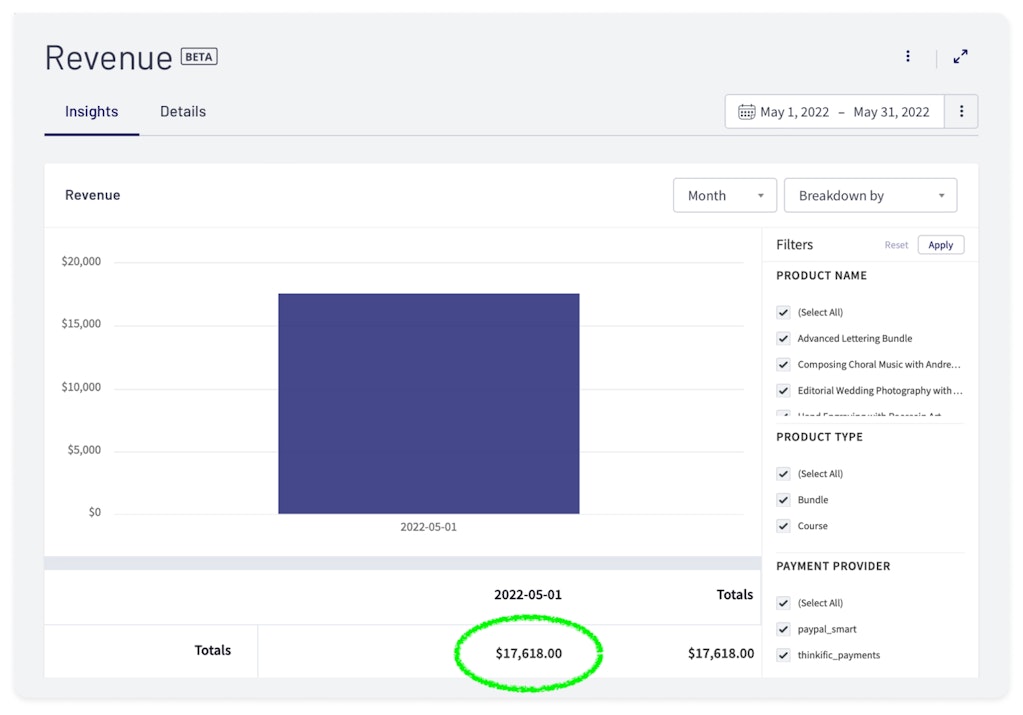The width and height of the screenshot is (1023, 715).
Task: Stay on the Insights tab
Action: click(x=91, y=111)
